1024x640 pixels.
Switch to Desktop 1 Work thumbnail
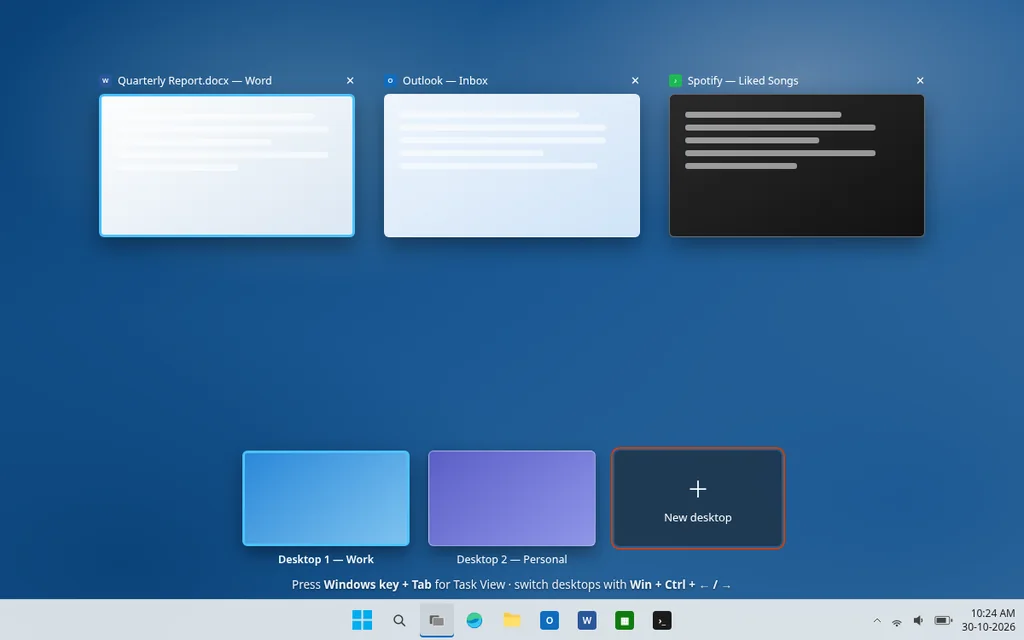pyautogui.click(x=326, y=498)
